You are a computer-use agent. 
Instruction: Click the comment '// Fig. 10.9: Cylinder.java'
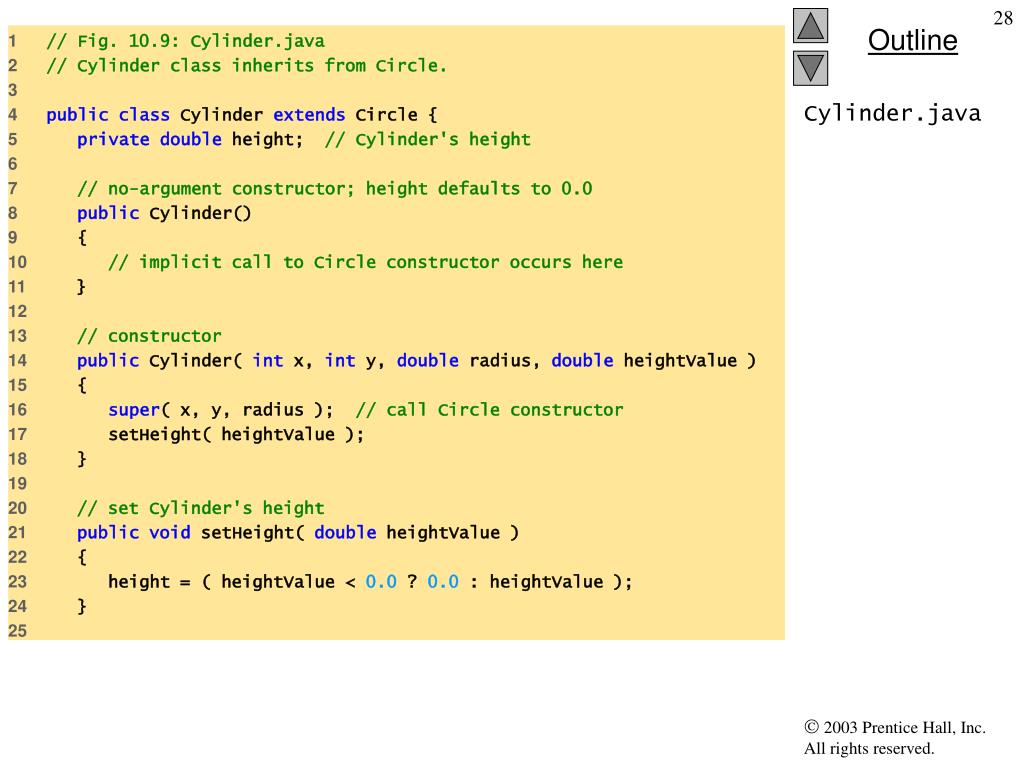[x=185, y=41]
